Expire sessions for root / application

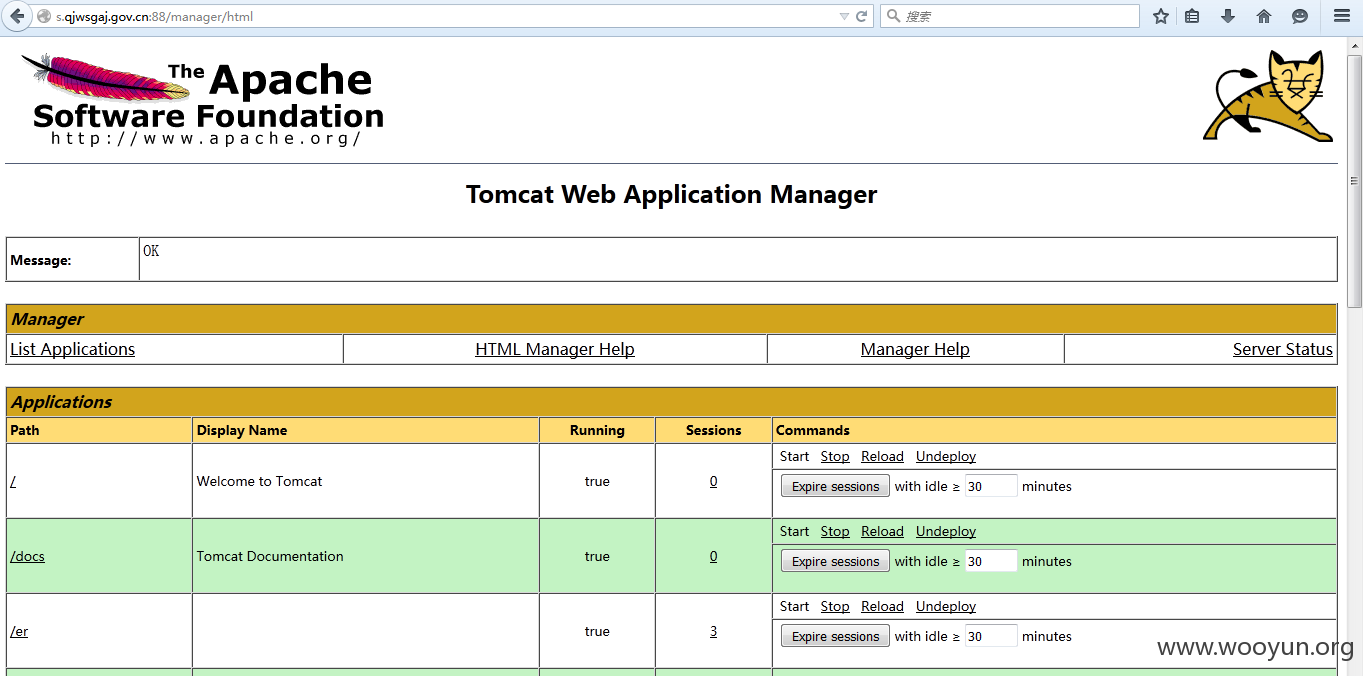click(x=835, y=486)
